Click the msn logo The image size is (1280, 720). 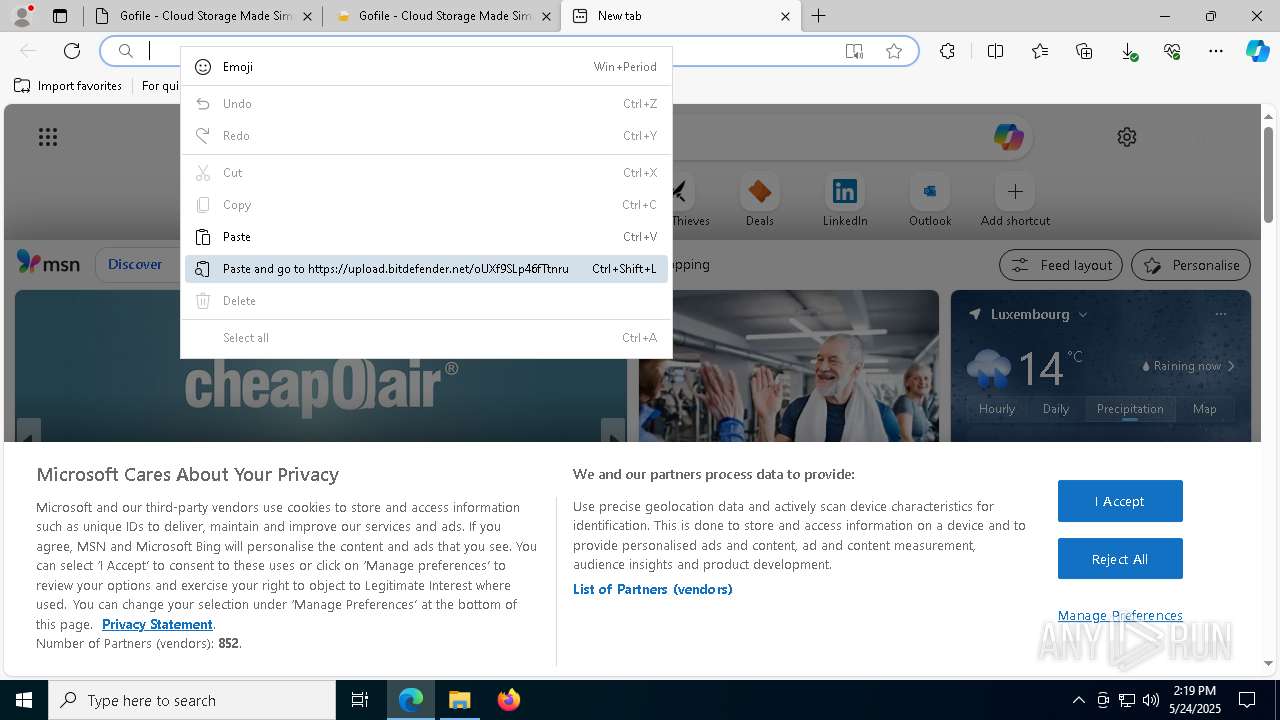tap(48, 264)
